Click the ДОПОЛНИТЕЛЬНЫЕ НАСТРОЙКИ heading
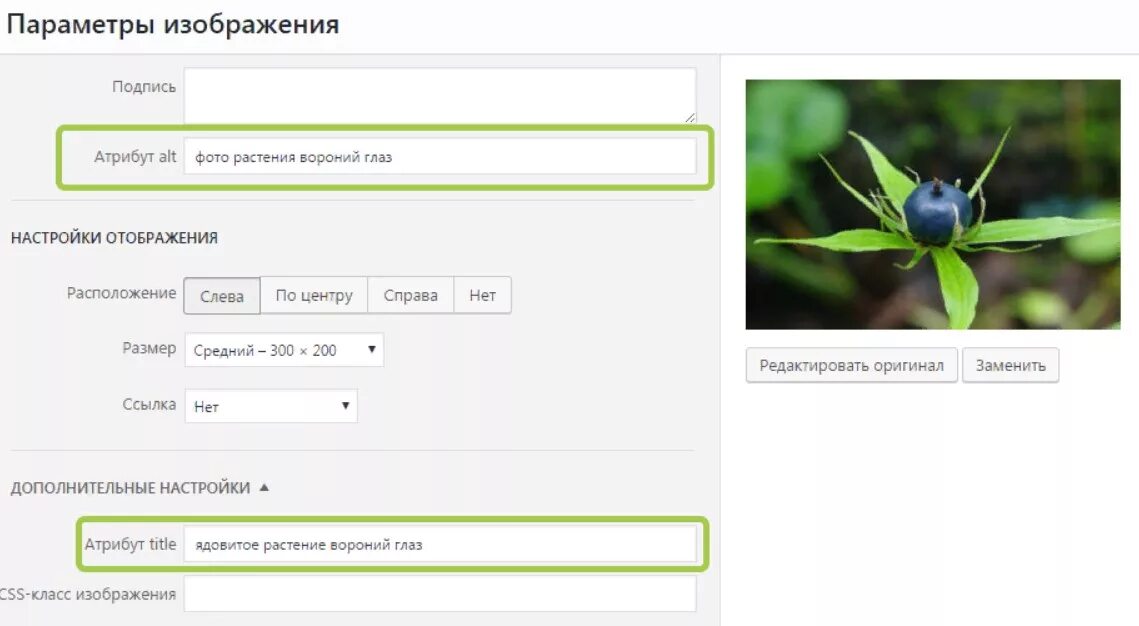 coord(130,488)
